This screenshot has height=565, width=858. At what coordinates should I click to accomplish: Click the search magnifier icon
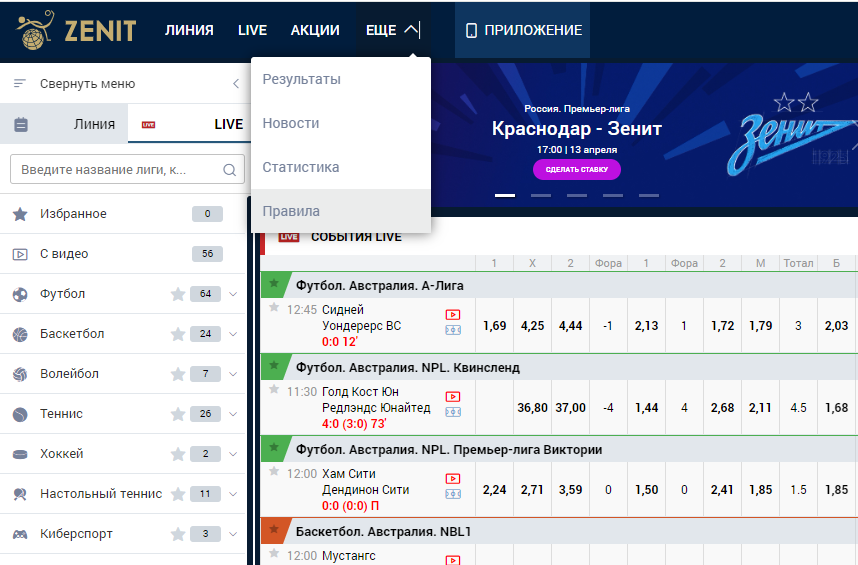(230, 170)
